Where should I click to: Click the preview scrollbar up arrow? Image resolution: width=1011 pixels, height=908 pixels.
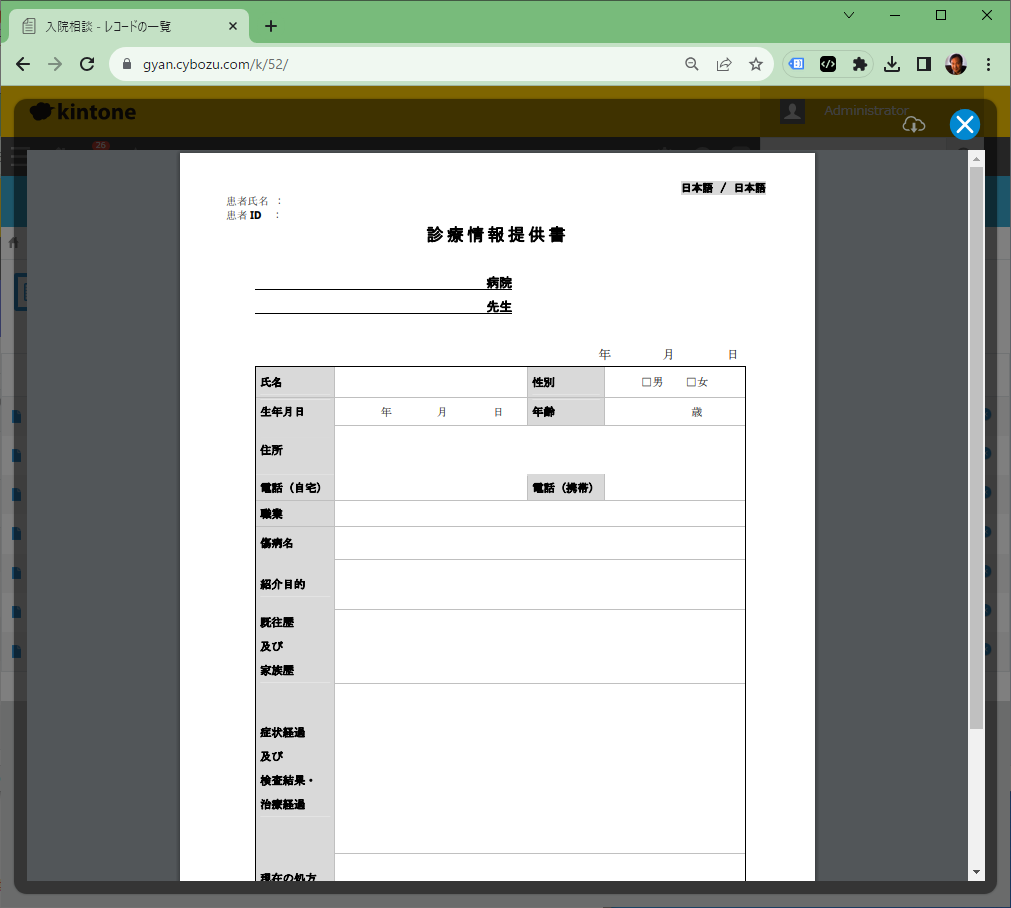[x=976, y=159]
